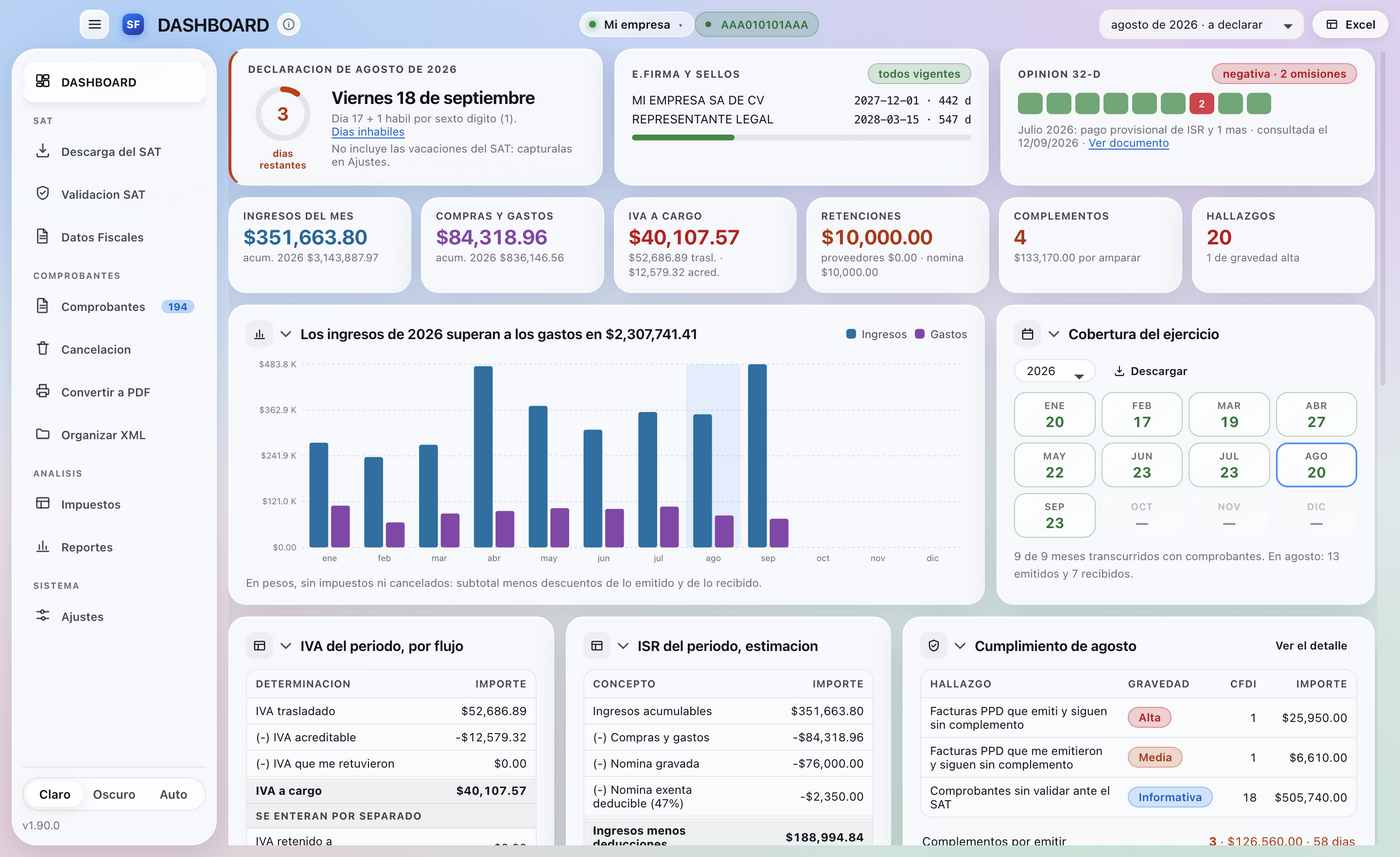Open the period selector agosto de 2026

(x=1201, y=25)
